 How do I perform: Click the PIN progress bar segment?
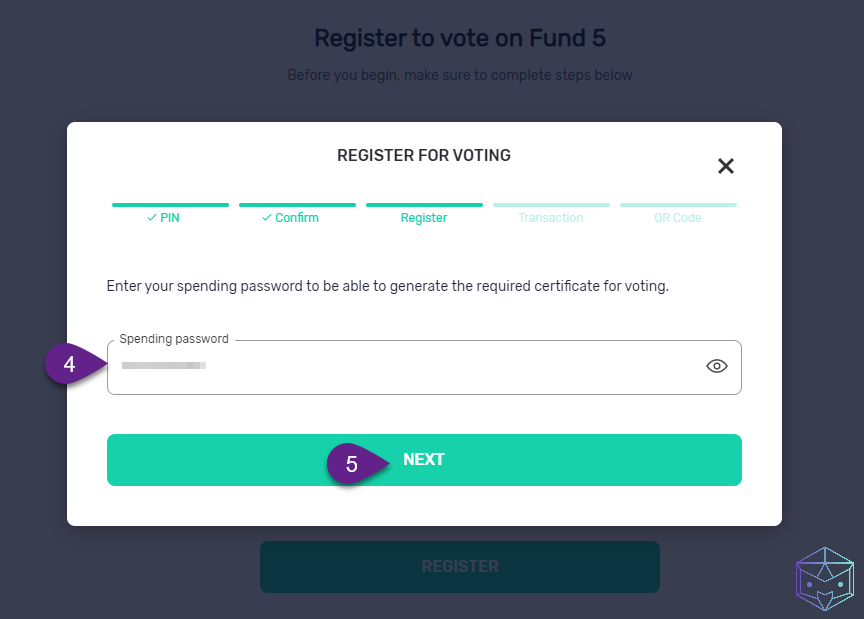(x=170, y=205)
